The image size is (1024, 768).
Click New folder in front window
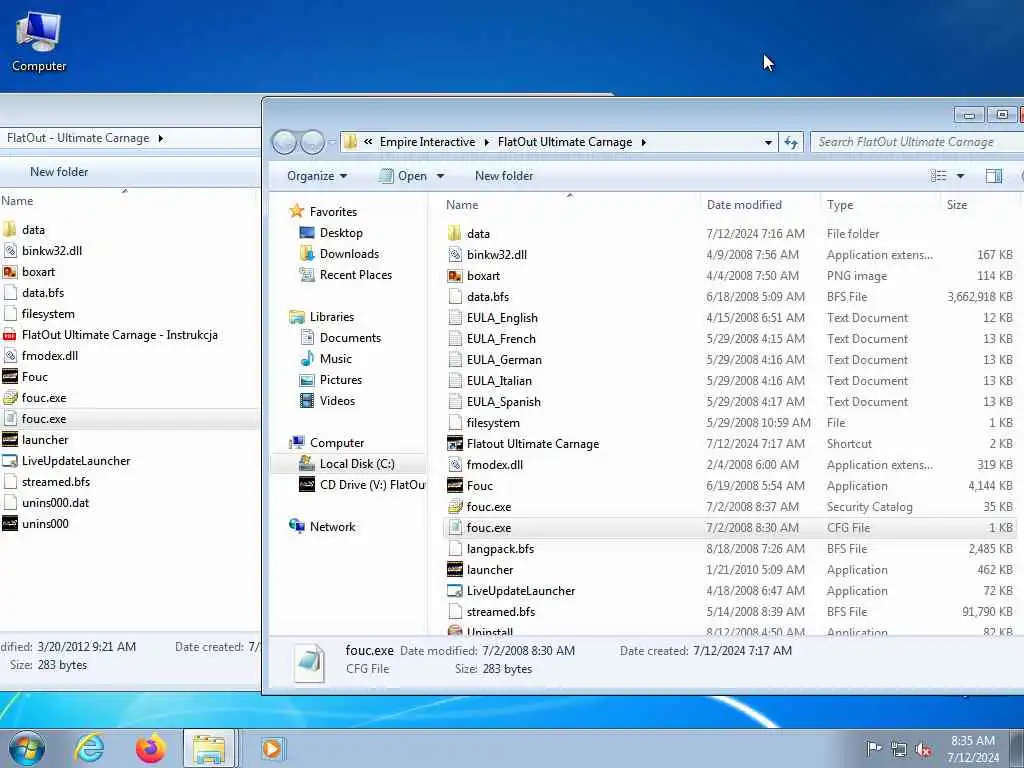(x=504, y=176)
